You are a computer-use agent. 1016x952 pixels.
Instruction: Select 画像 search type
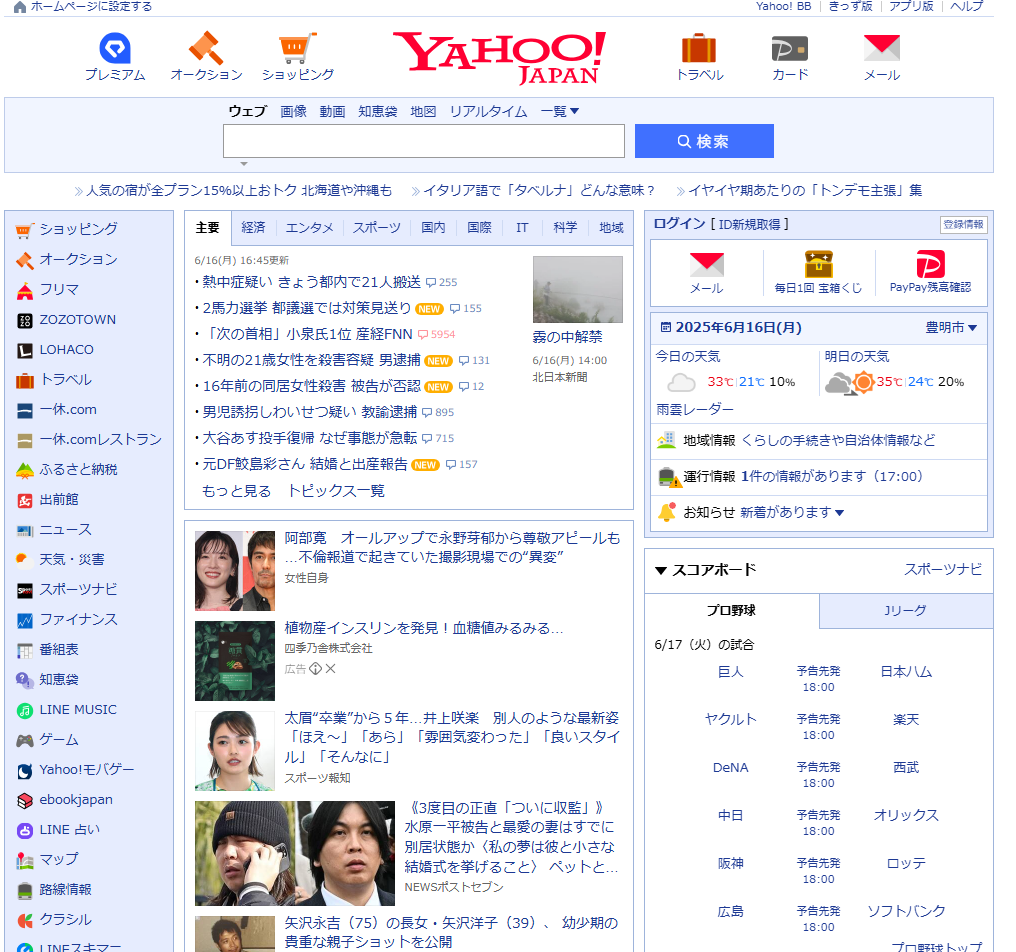(x=294, y=111)
